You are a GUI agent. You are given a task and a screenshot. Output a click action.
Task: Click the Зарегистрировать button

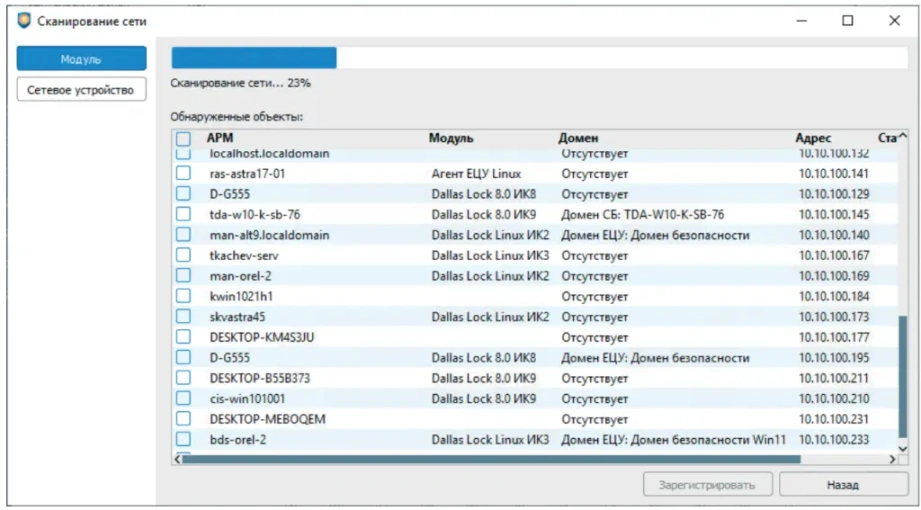coord(707,485)
